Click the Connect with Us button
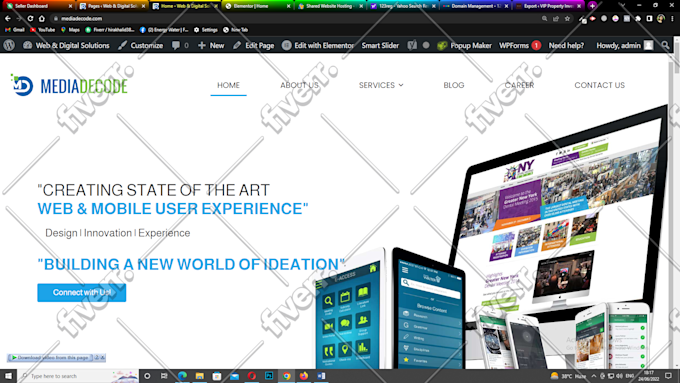 [x=82, y=292]
